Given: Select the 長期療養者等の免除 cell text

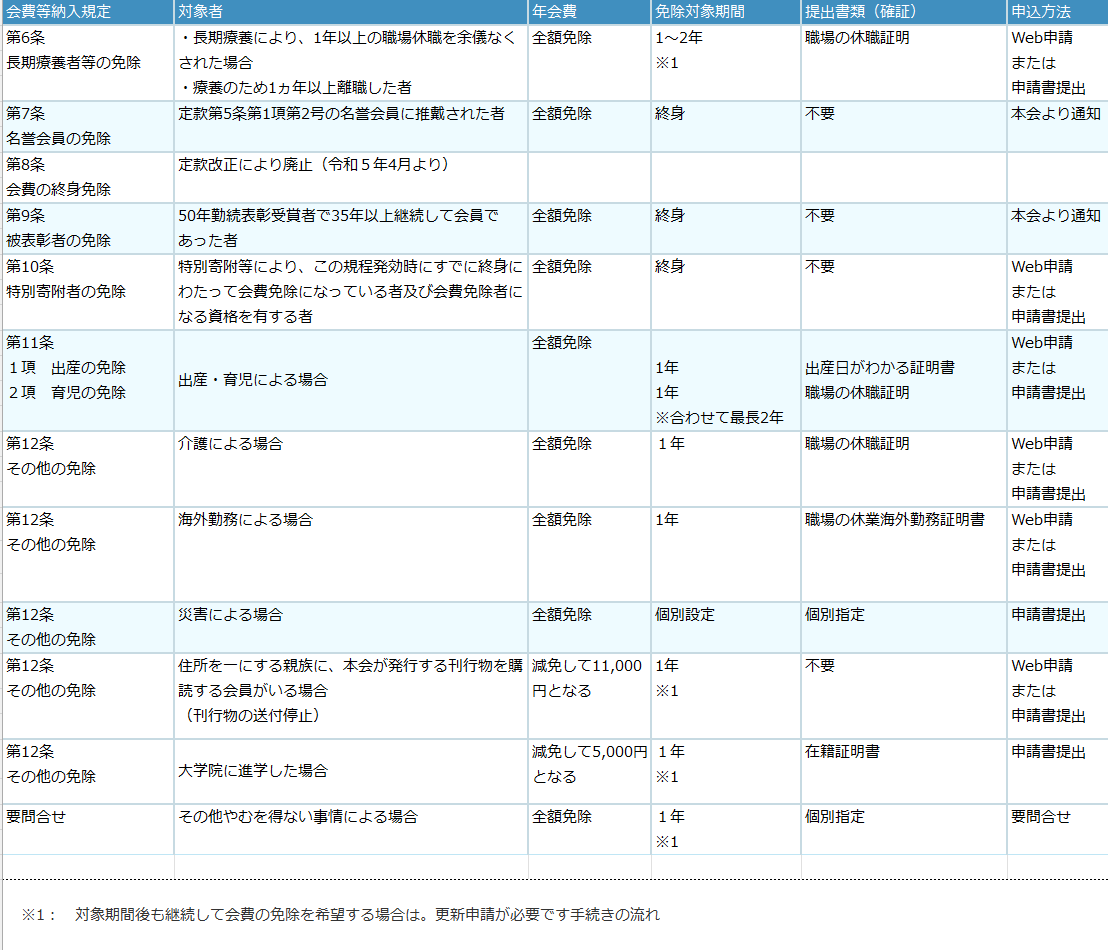Looking at the screenshot, I should click(73, 62).
